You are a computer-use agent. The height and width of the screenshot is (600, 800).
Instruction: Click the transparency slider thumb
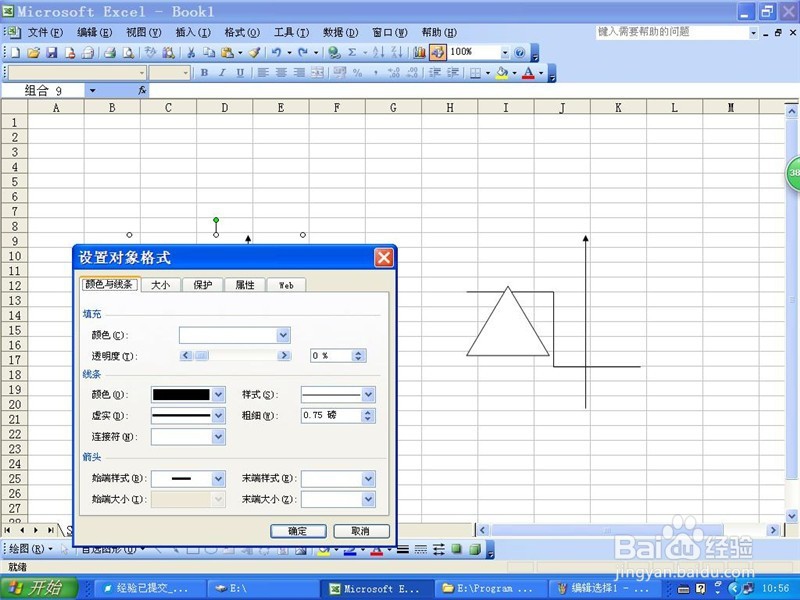click(x=202, y=356)
